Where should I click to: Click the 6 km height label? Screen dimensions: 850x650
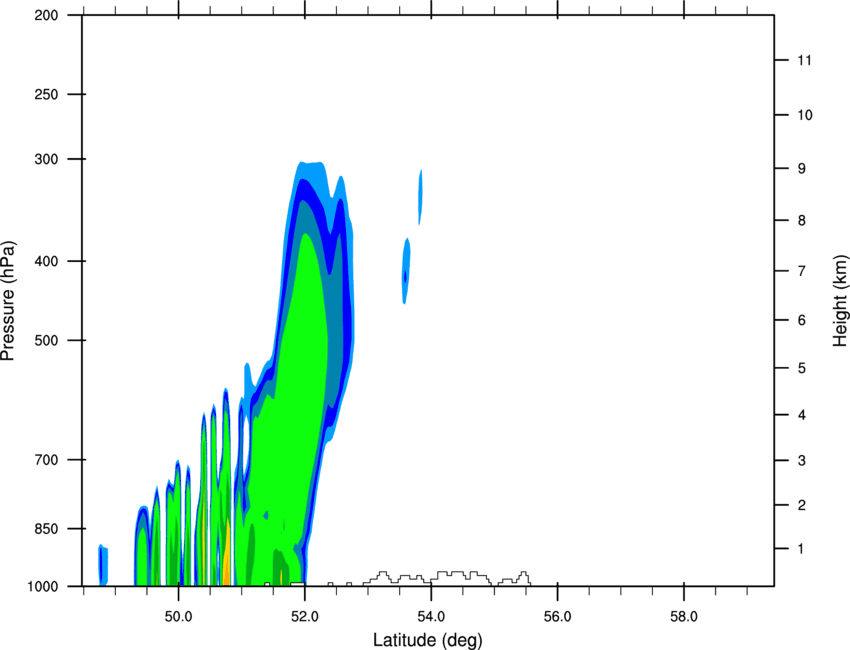tap(802, 320)
